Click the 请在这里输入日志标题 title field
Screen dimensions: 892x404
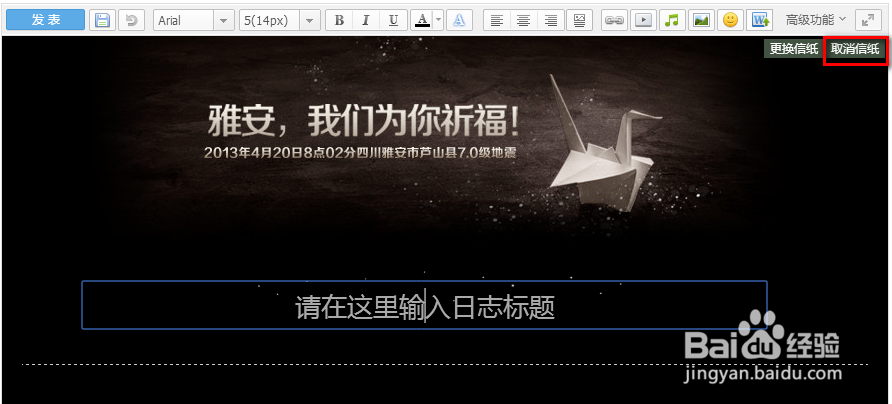pos(424,305)
